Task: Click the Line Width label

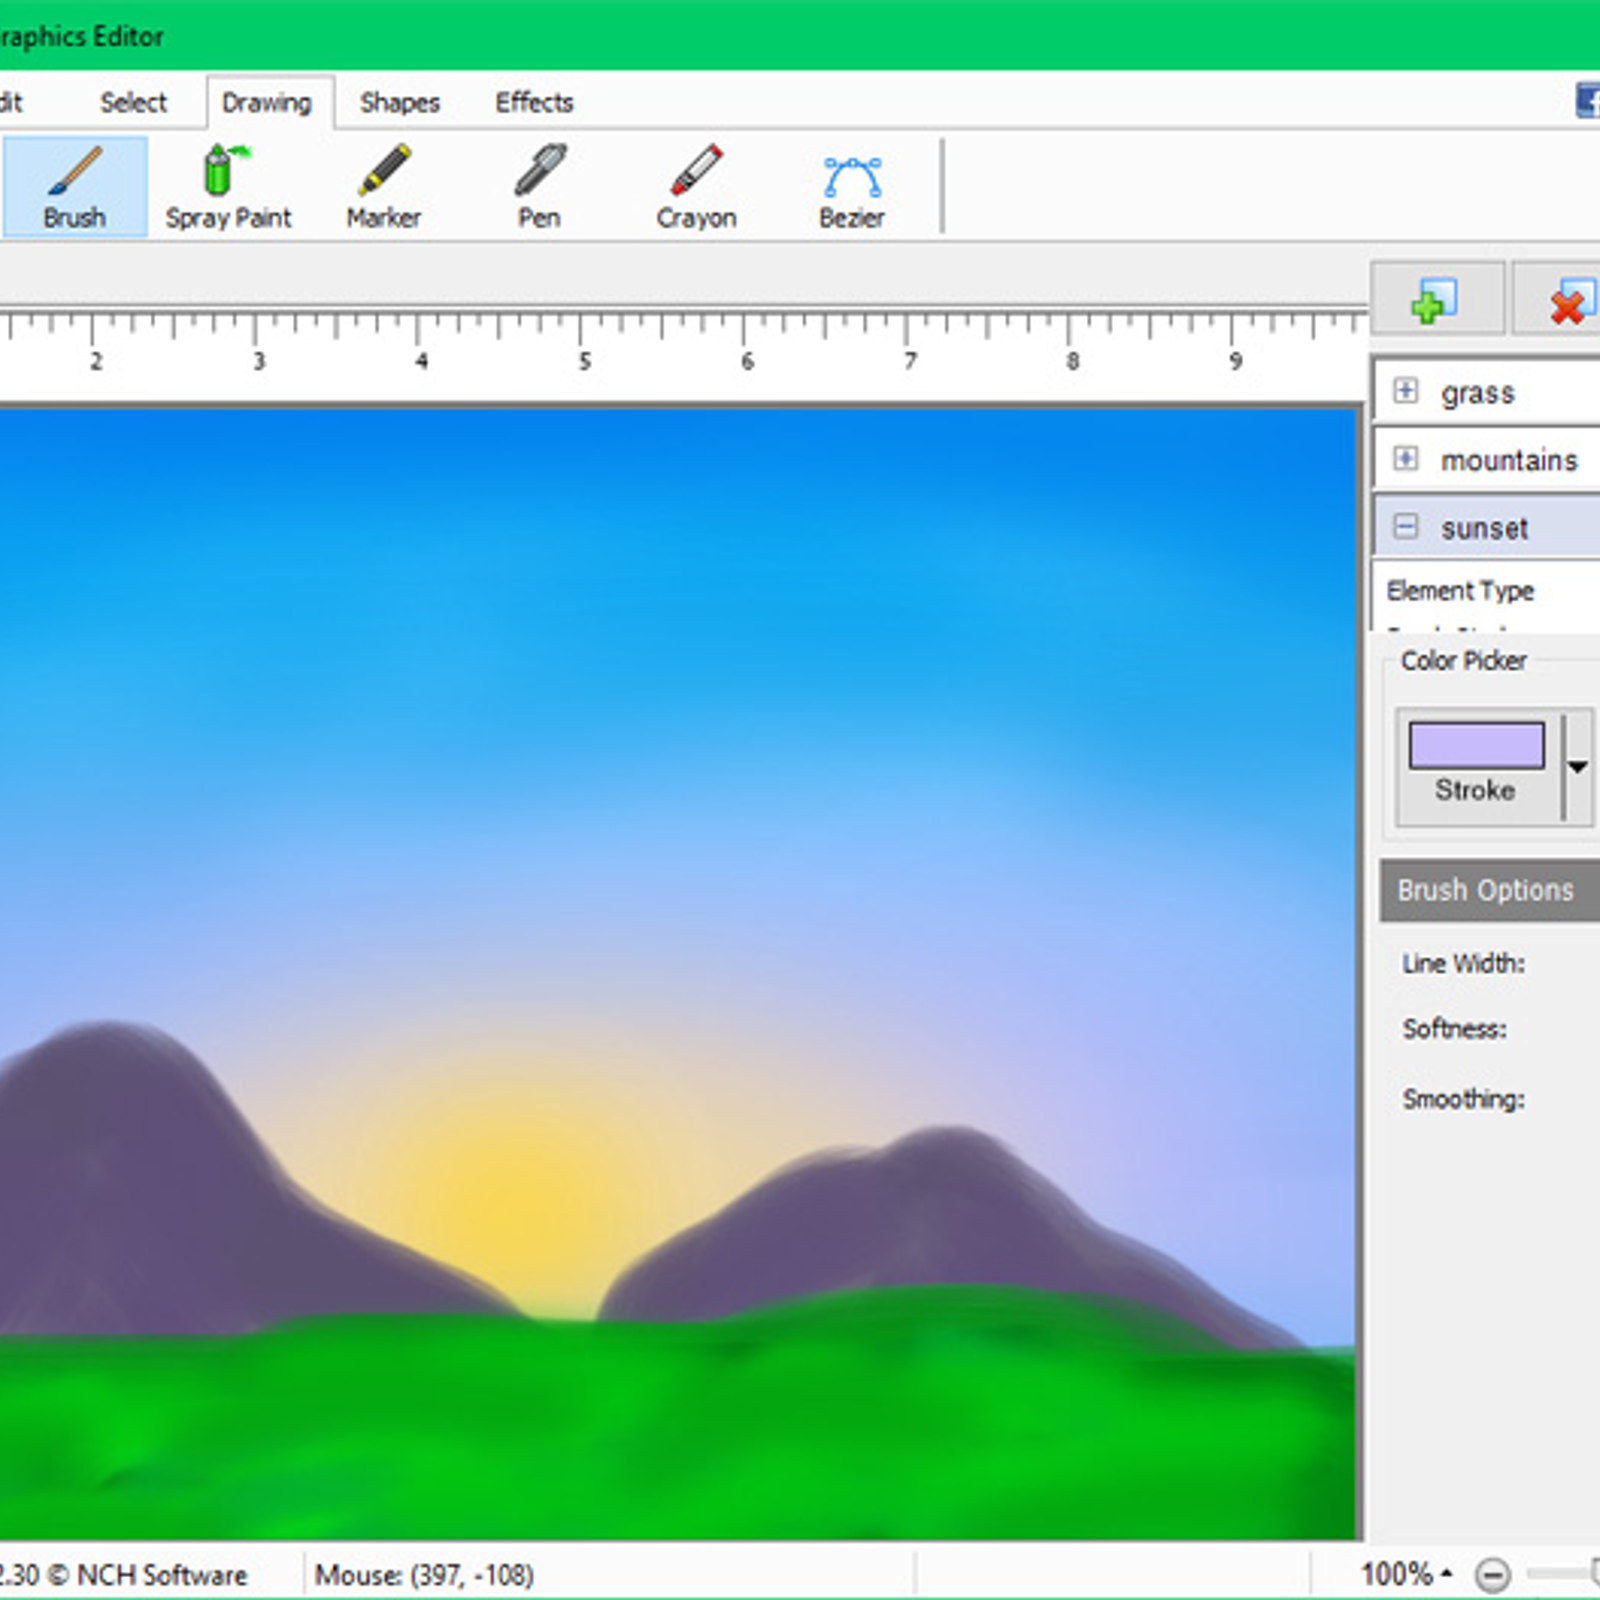Action: [1463, 963]
